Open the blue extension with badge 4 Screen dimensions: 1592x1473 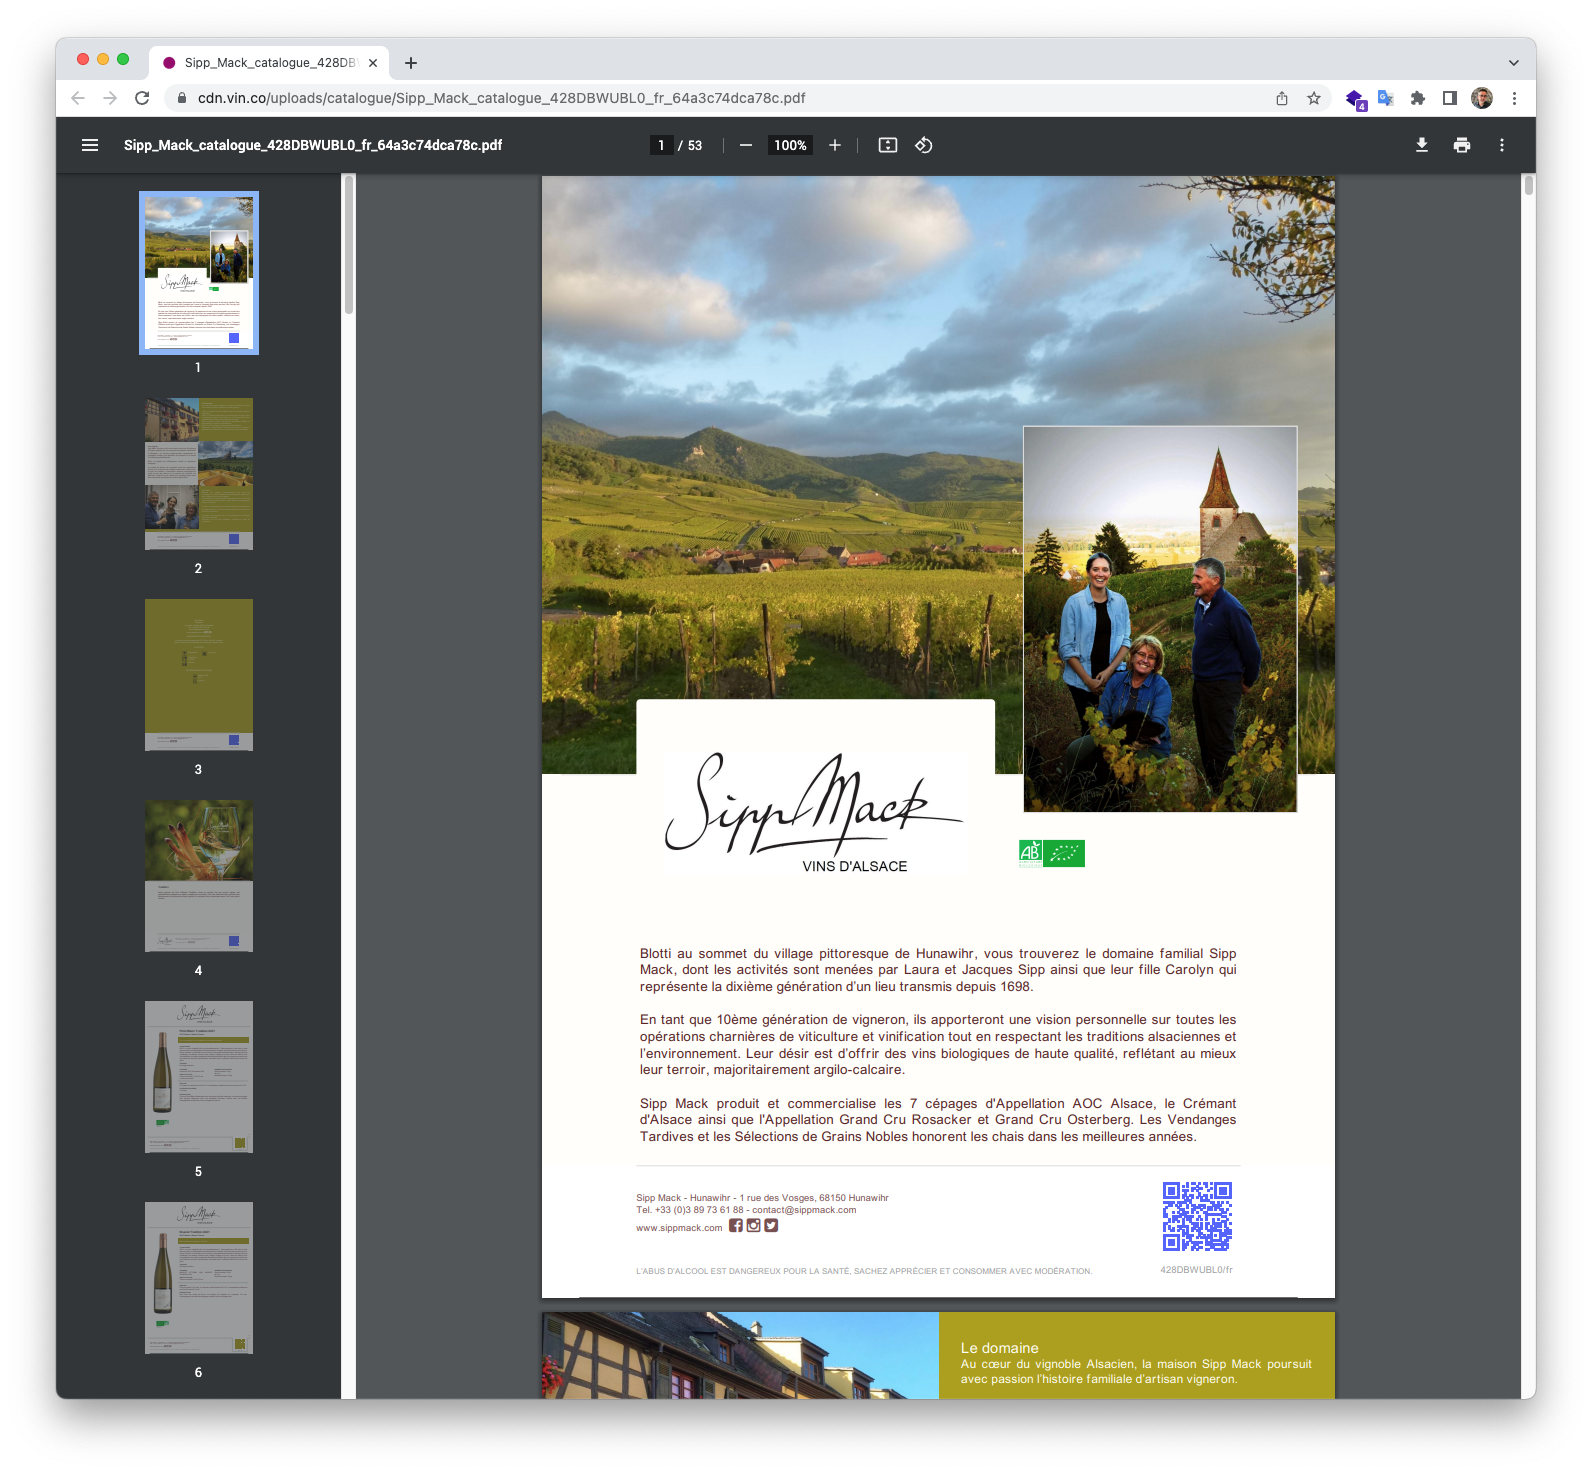coord(1355,99)
